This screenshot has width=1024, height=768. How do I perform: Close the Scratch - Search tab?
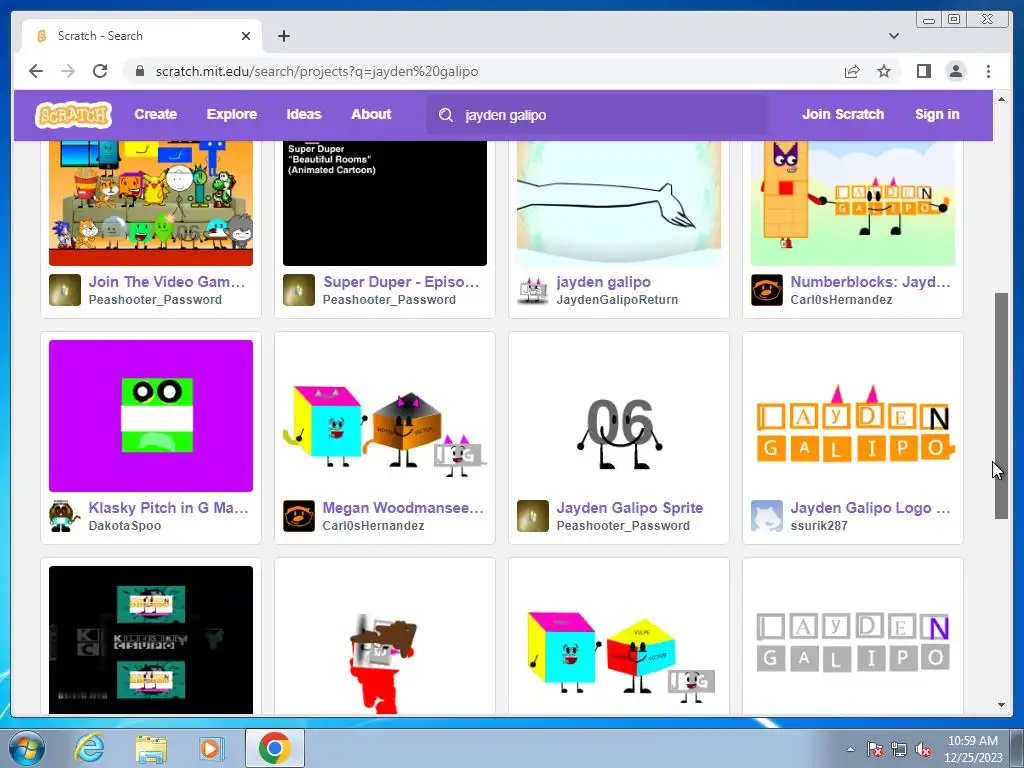pos(246,36)
